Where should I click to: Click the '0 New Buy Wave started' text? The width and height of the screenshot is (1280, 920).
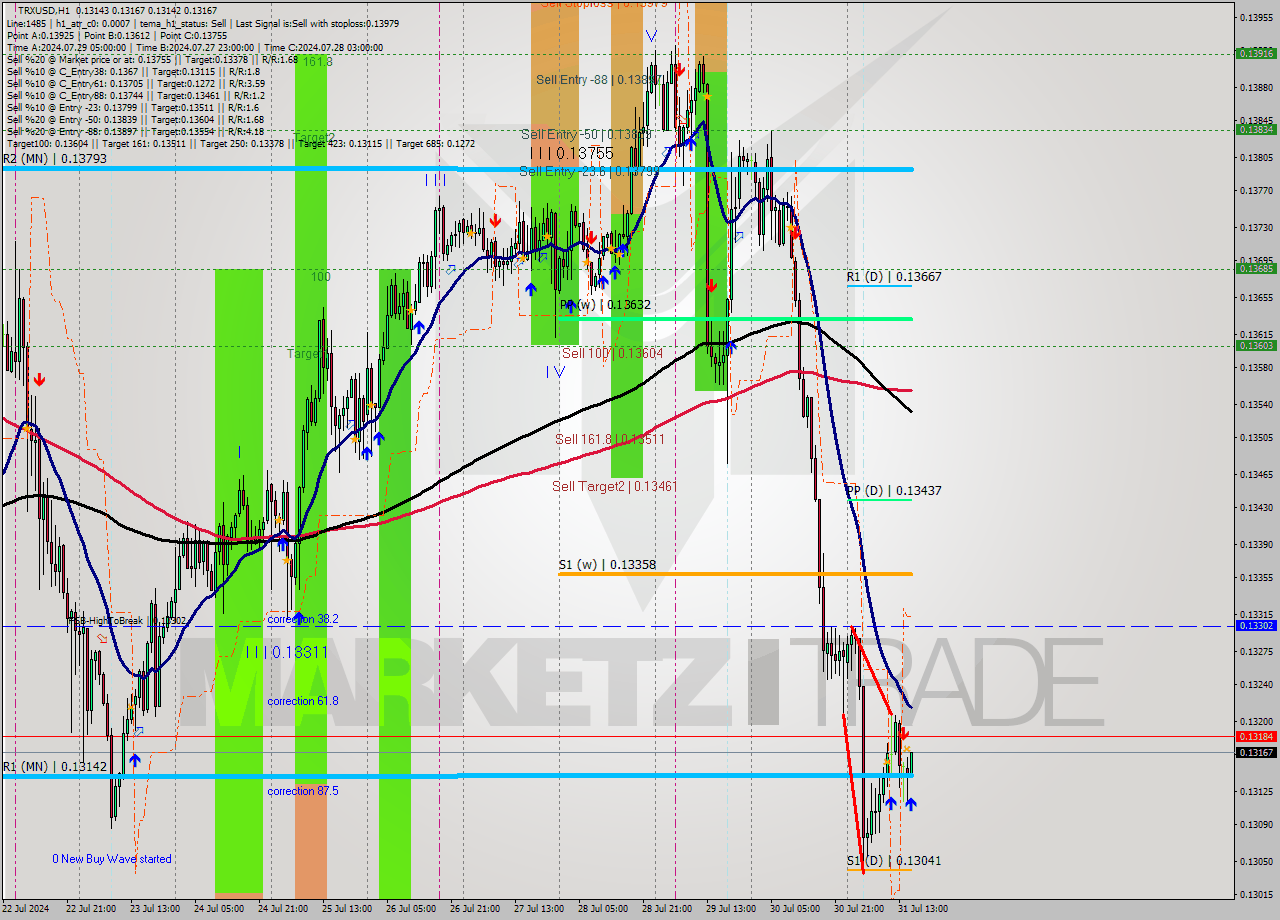point(112,859)
